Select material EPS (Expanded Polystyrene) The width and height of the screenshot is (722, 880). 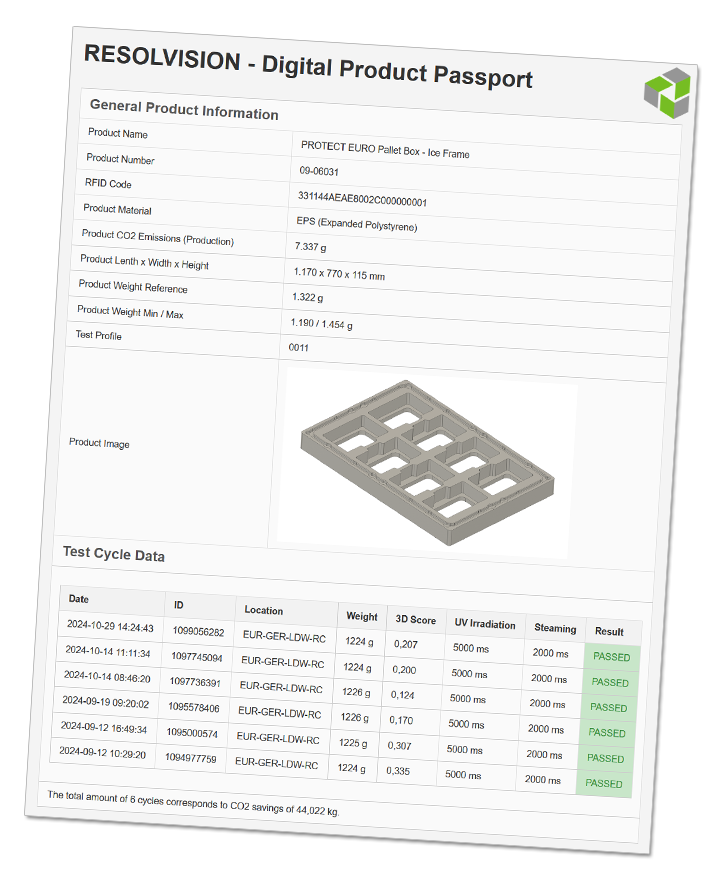(x=357, y=224)
